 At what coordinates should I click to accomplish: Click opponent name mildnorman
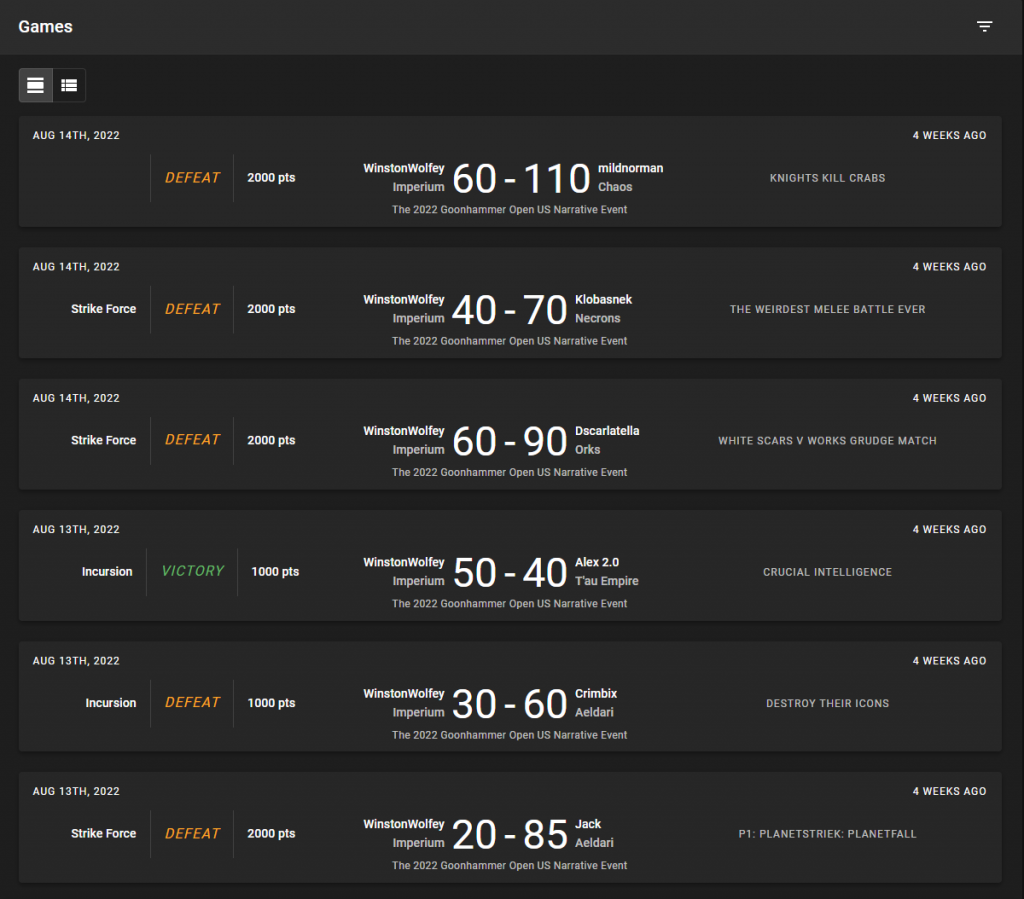630,168
